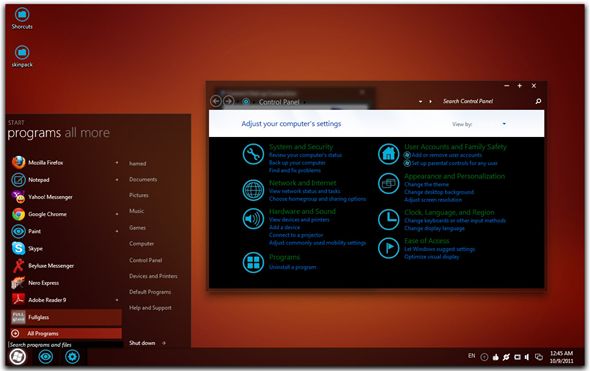The width and height of the screenshot is (590, 371).
Task: Click the Clock, Language, and Region icon
Action: coord(388,219)
